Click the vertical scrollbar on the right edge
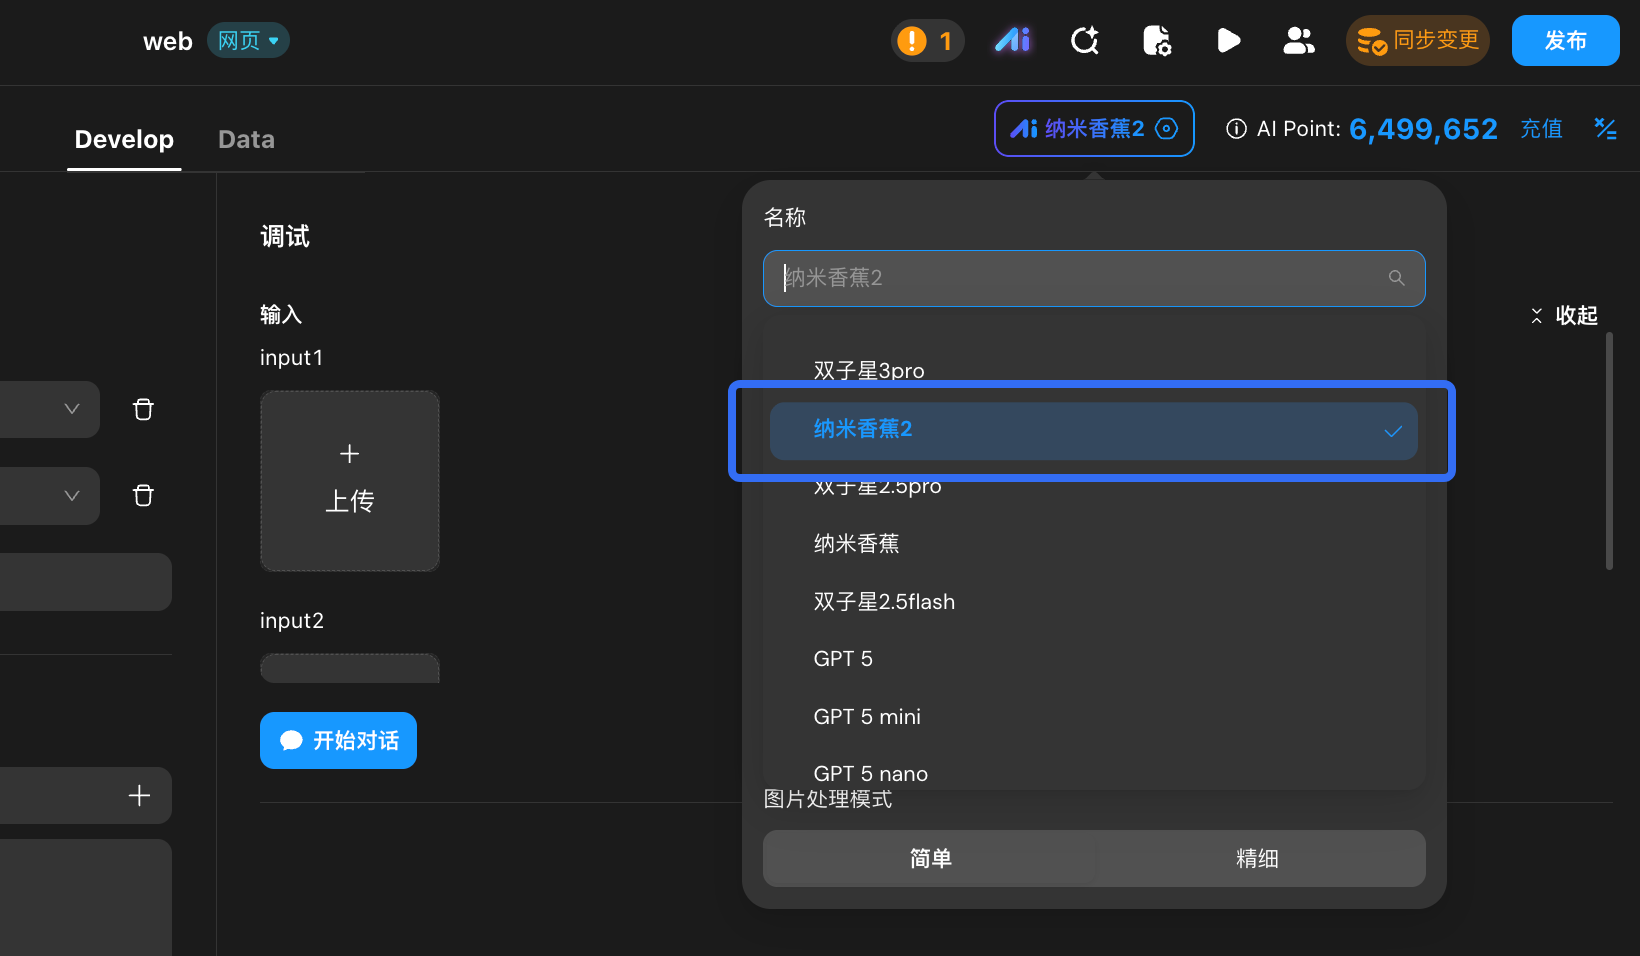1640x956 pixels. [1609, 451]
